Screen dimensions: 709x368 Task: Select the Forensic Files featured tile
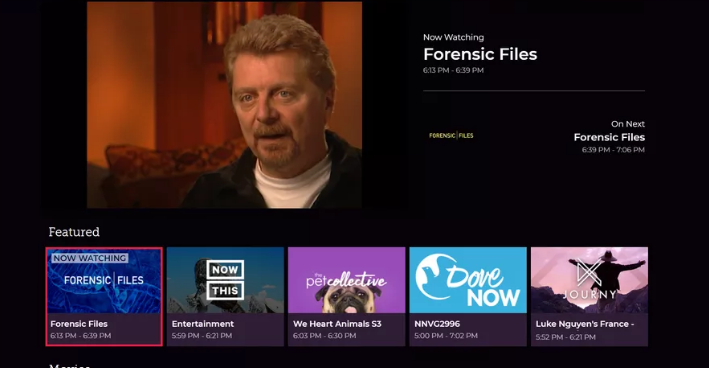[x=104, y=297]
